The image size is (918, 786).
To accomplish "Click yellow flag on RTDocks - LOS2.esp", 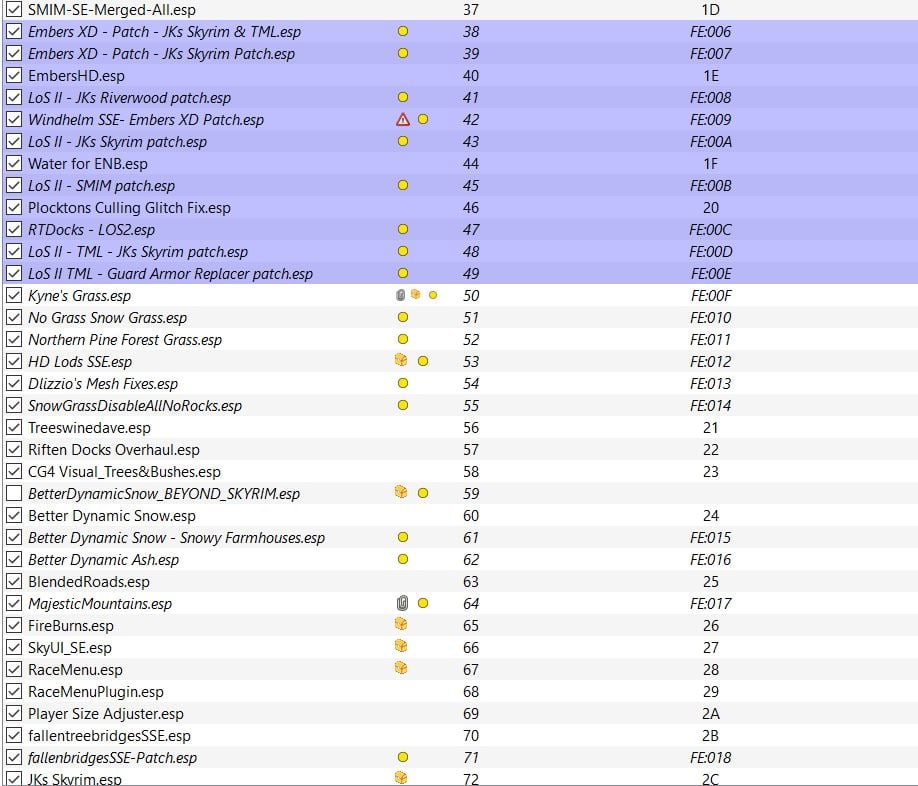I will click(403, 229).
